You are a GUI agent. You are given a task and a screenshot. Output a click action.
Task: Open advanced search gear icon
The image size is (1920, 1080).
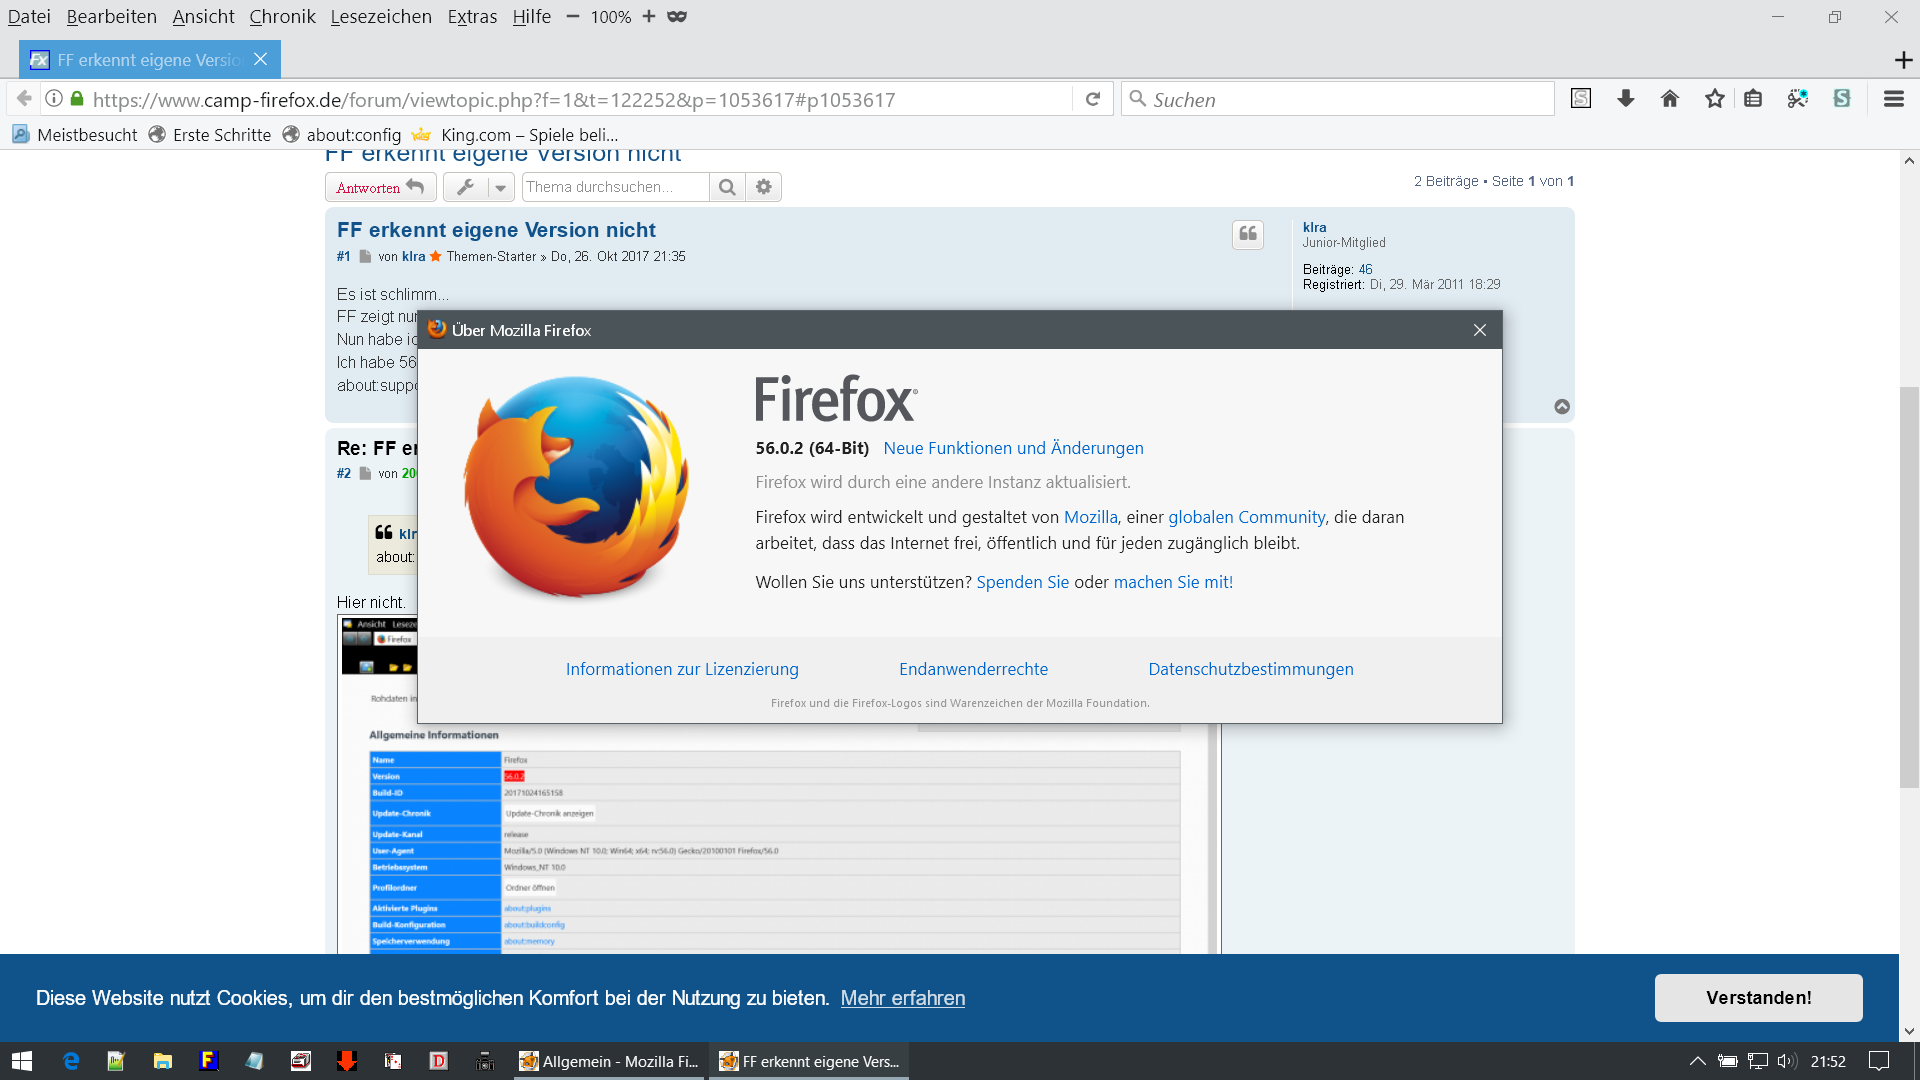pyautogui.click(x=764, y=187)
